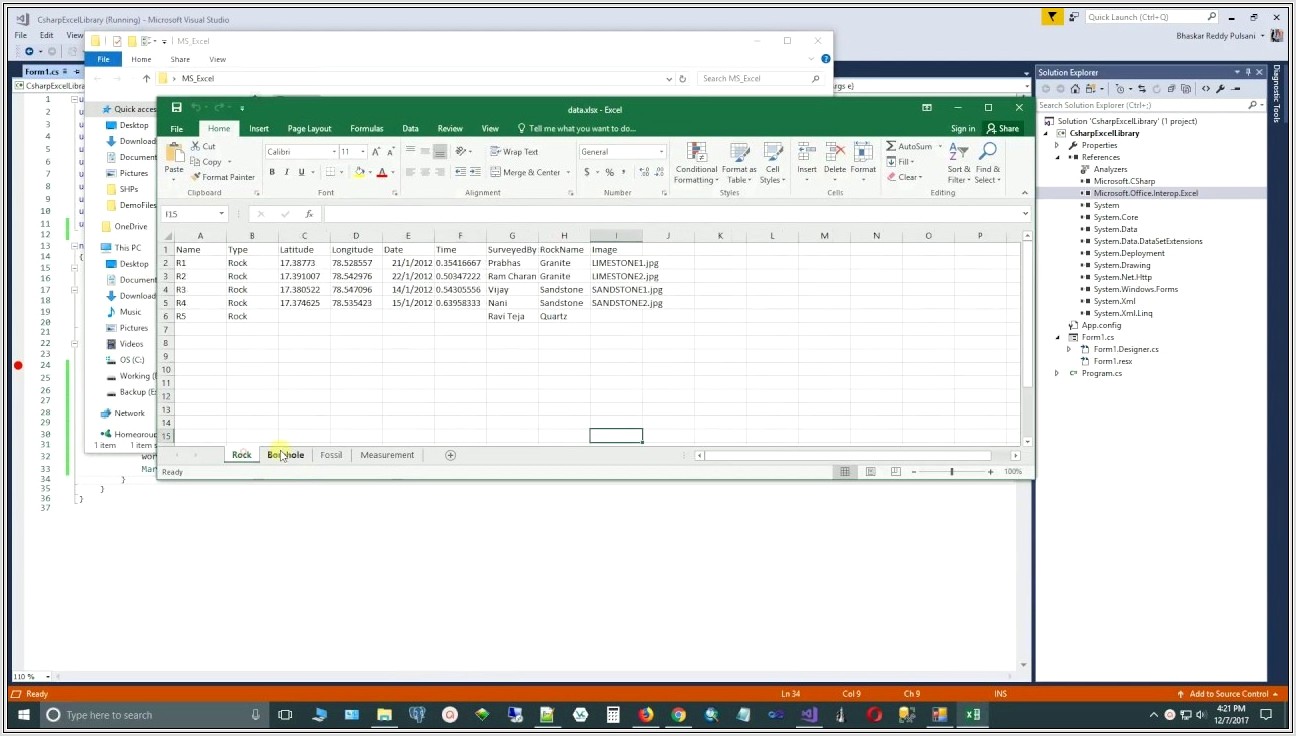Screen dimensions: 1296x736
Task: Open the font size 11 dropdown
Action: tap(362, 152)
